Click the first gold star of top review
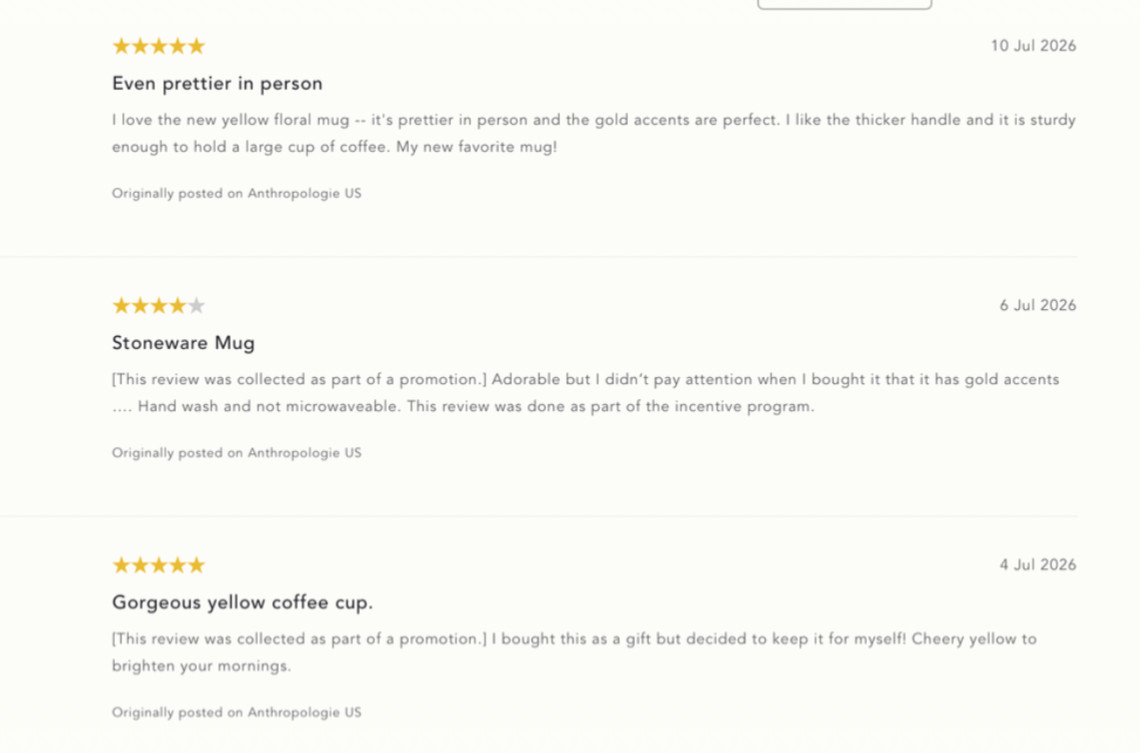The height and width of the screenshot is (753, 1140). pos(121,47)
